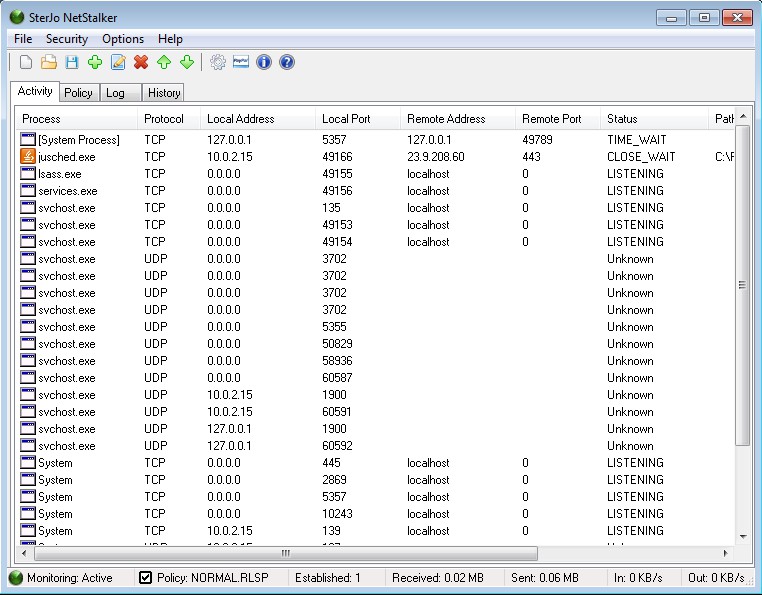
Task: Click the vertical scrollbar down arrow
Action: [742, 537]
